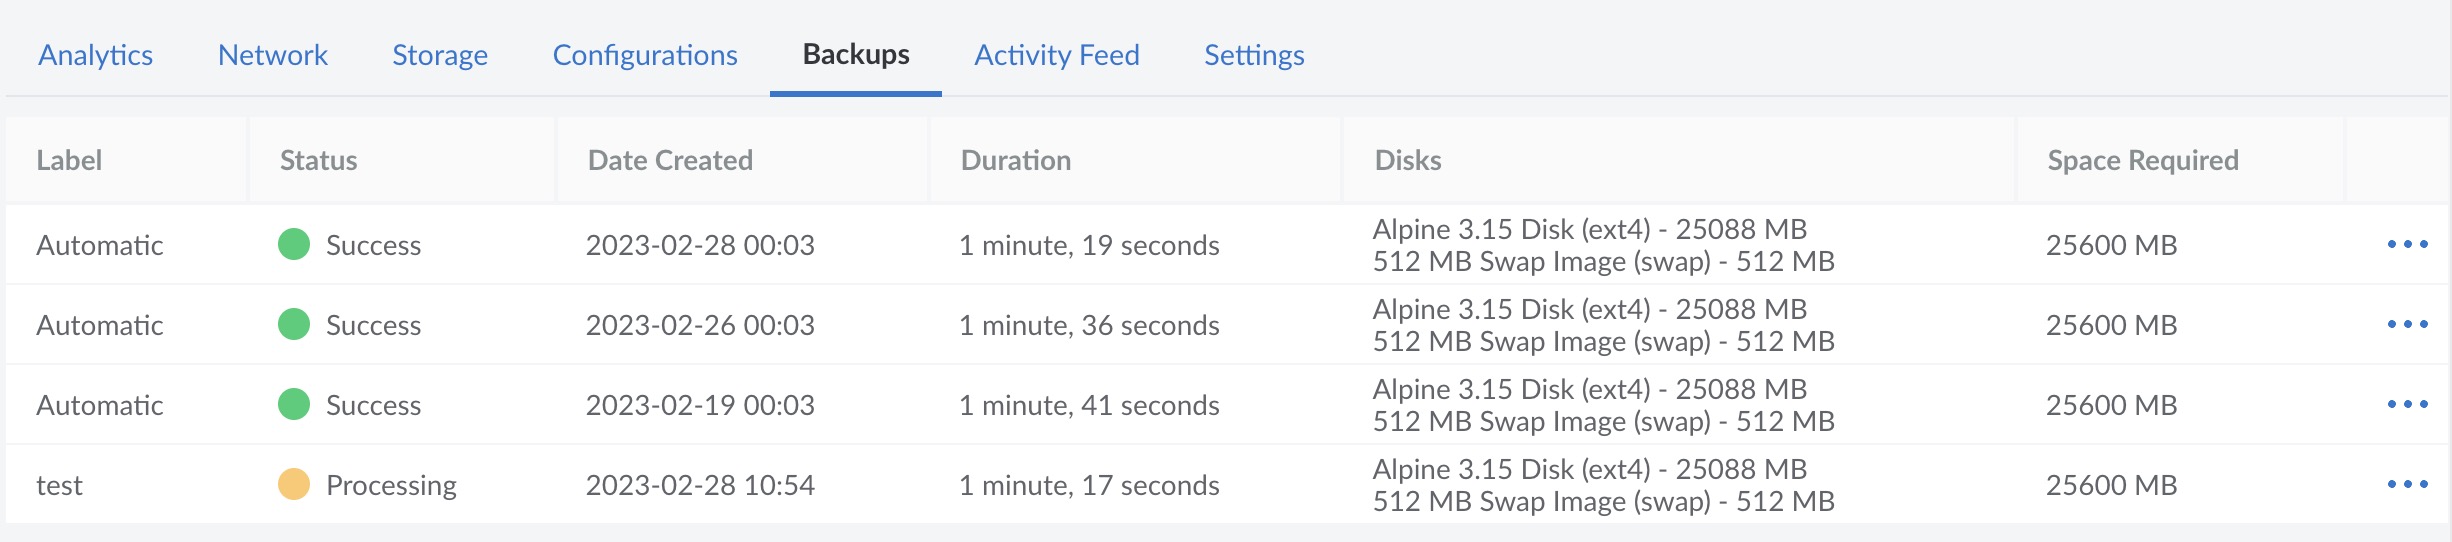Screen dimensions: 2452x542
Task: Open actions menu for 2023-02-28 00:03 backup
Action: [x=2407, y=245]
